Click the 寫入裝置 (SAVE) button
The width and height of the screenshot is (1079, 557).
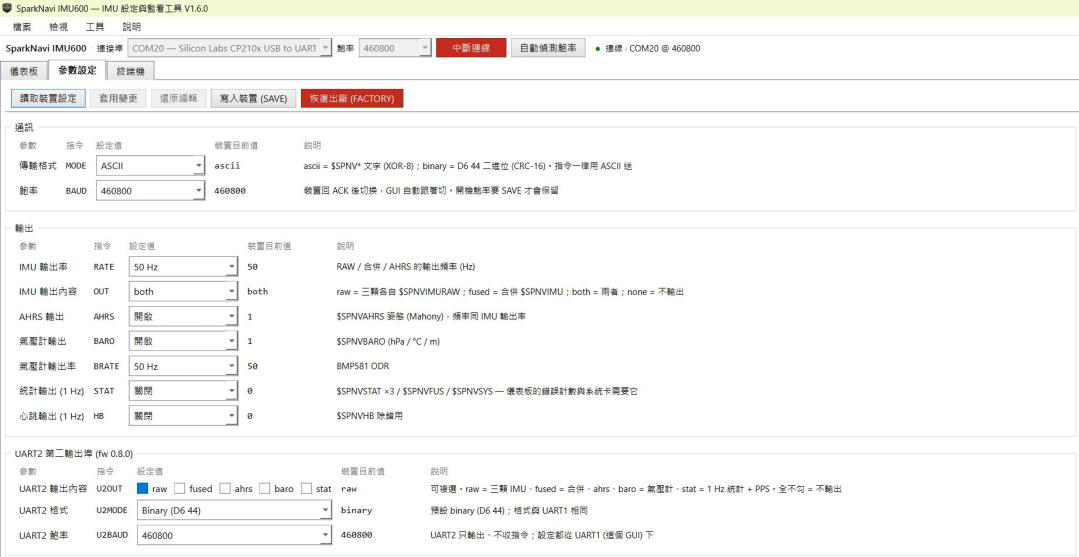click(253, 98)
